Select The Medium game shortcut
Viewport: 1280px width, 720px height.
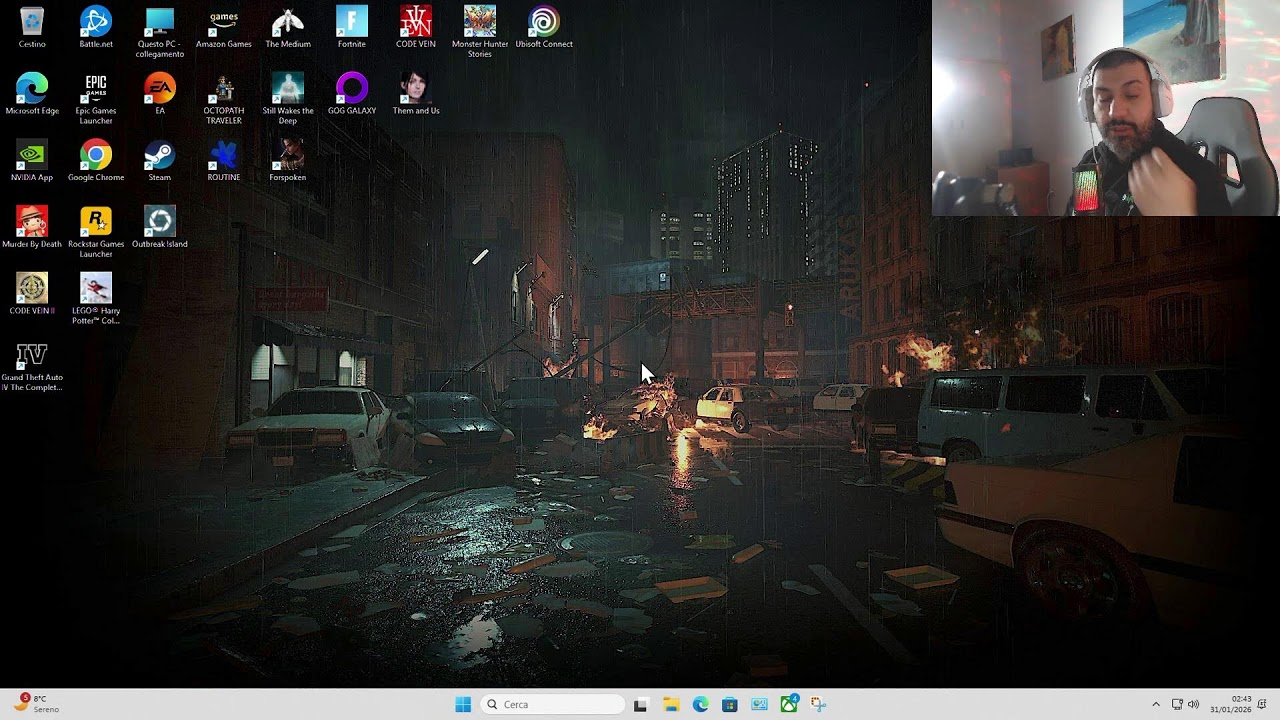click(288, 28)
